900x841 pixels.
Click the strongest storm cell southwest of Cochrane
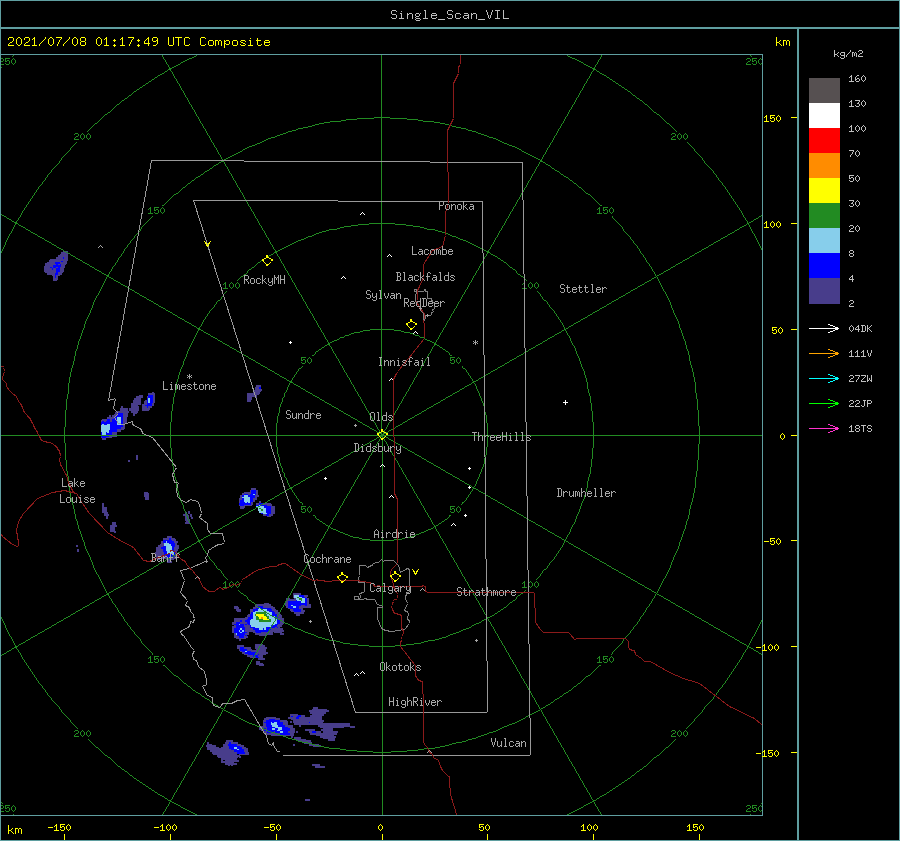[262, 618]
